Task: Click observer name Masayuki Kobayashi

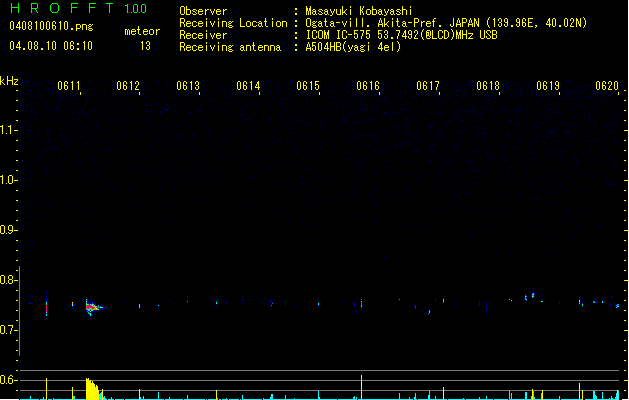Action: [359, 11]
